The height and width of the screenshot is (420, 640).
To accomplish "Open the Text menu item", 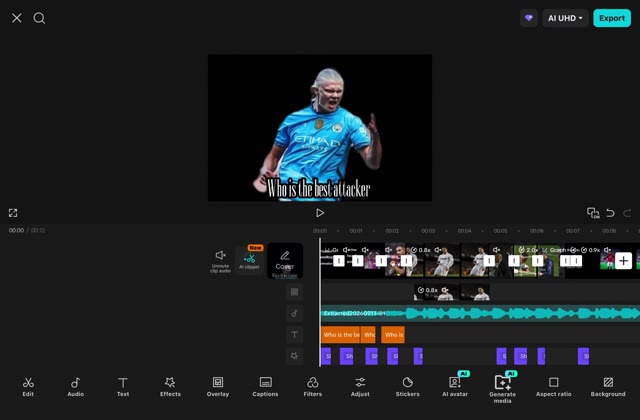I will [123, 387].
